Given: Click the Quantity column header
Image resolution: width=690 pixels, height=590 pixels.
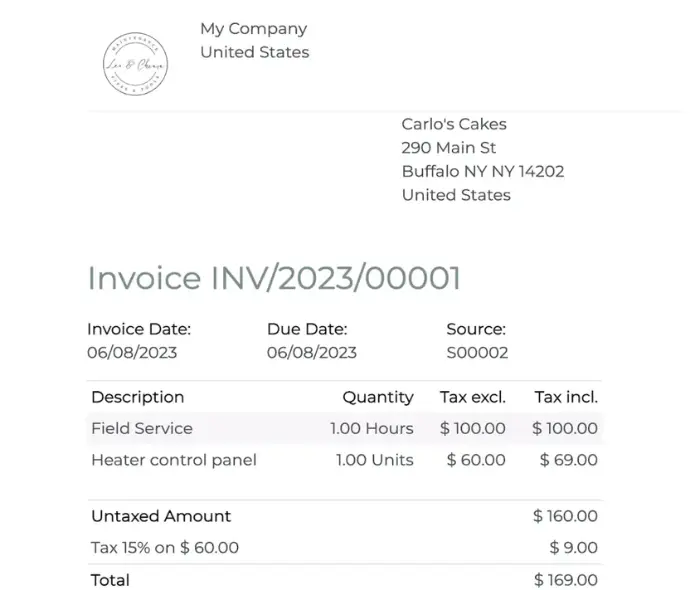Looking at the screenshot, I should coord(378,397).
